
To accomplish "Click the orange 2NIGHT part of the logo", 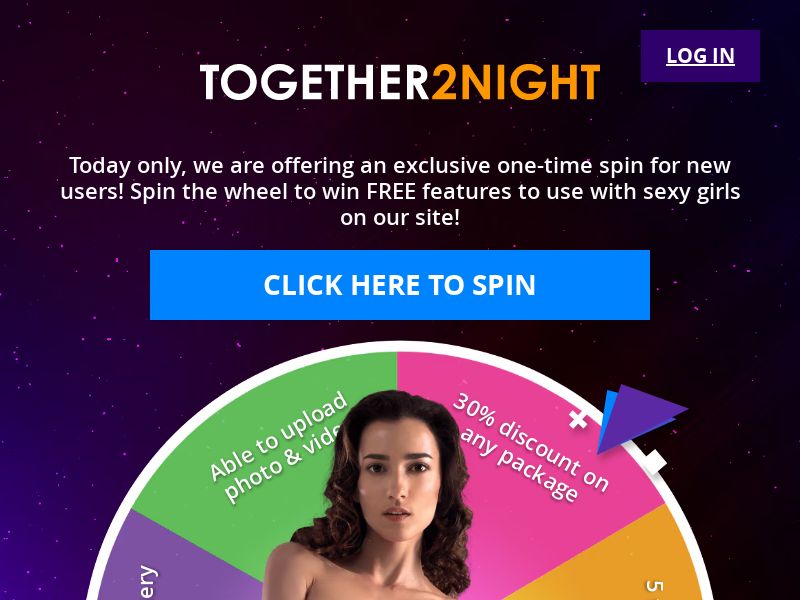I will [x=516, y=82].
